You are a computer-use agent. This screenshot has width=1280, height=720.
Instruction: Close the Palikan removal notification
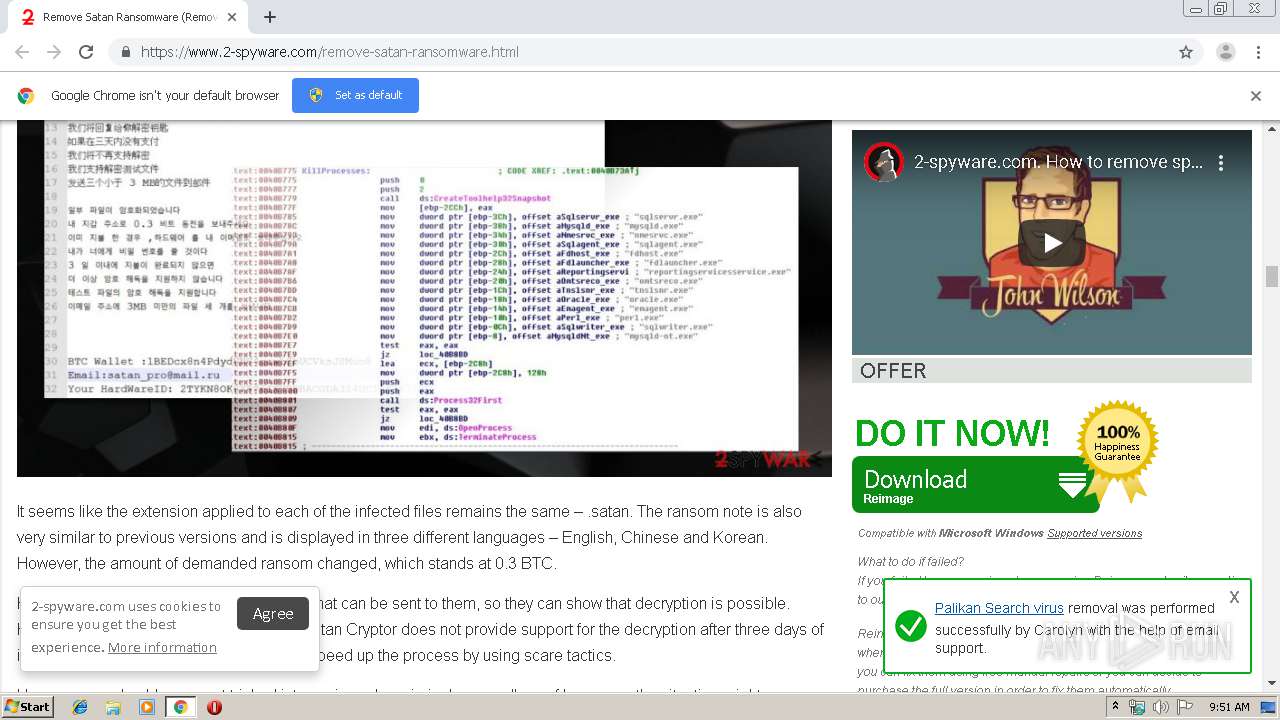tap(1234, 597)
